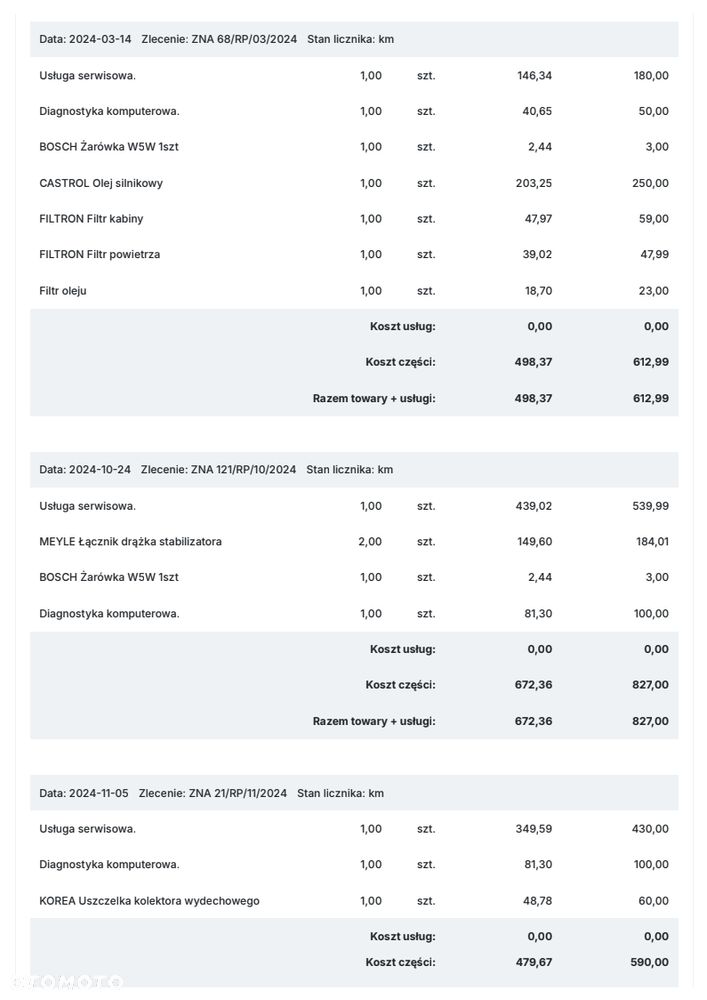
Task: Click the 539,99 service price value
Action: click(x=651, y=506)
